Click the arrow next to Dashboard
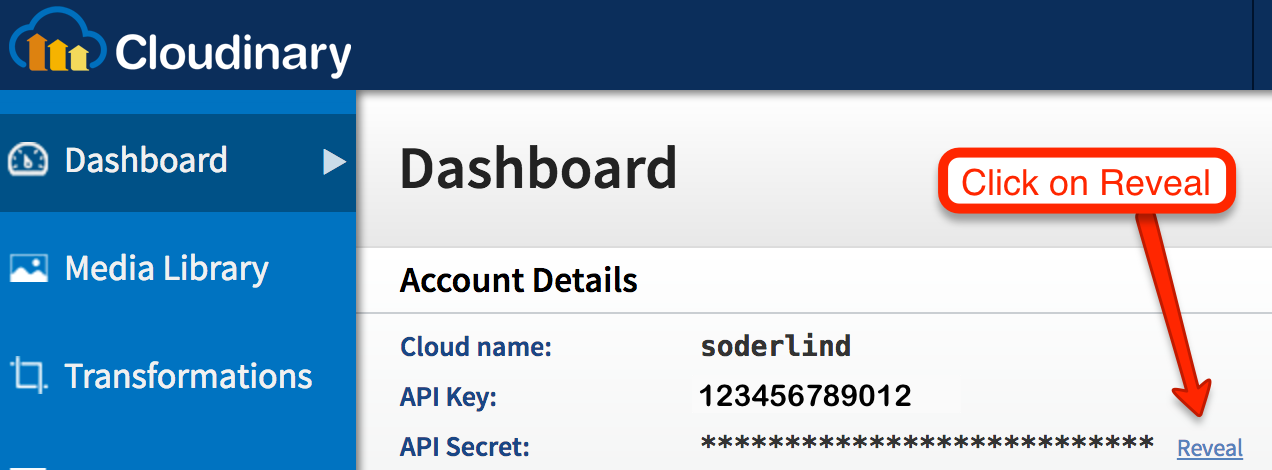 pyautogui.click(x=334, y=162)
